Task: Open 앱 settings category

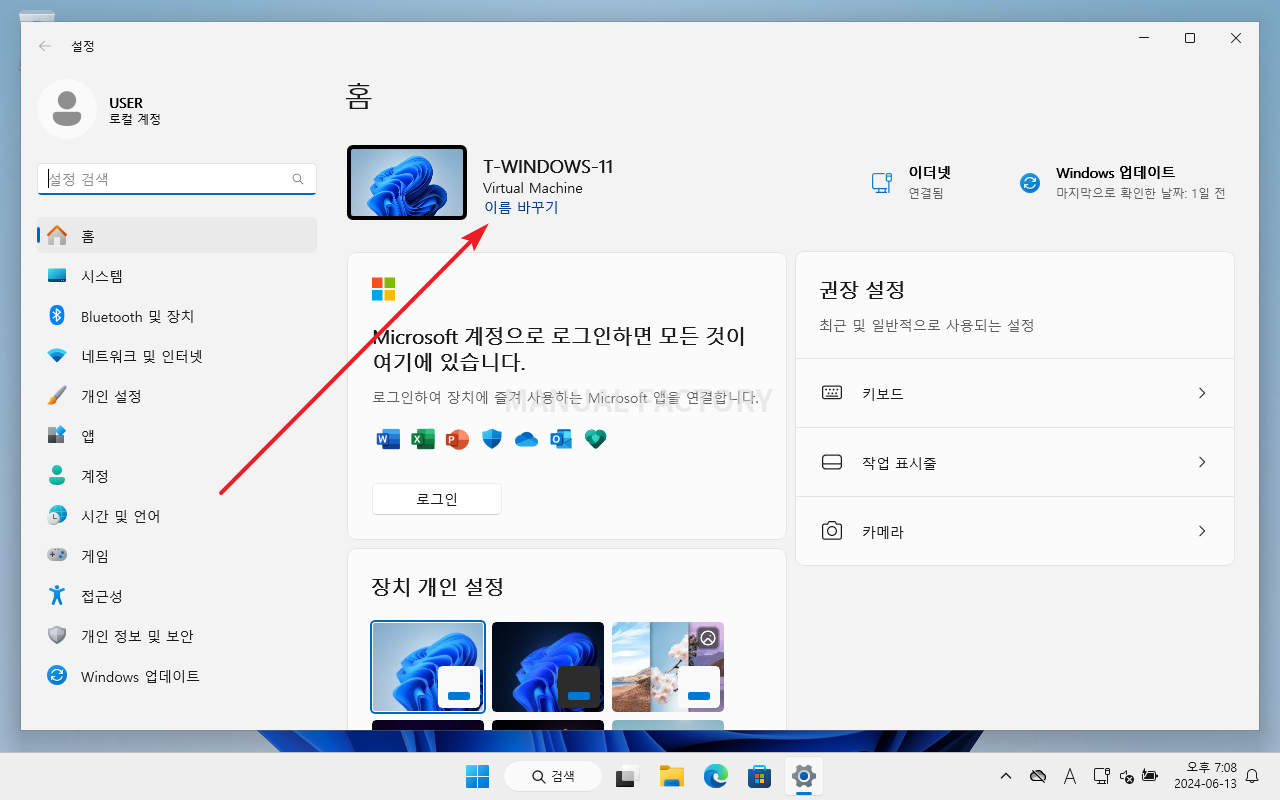Action: click(177, 436)
